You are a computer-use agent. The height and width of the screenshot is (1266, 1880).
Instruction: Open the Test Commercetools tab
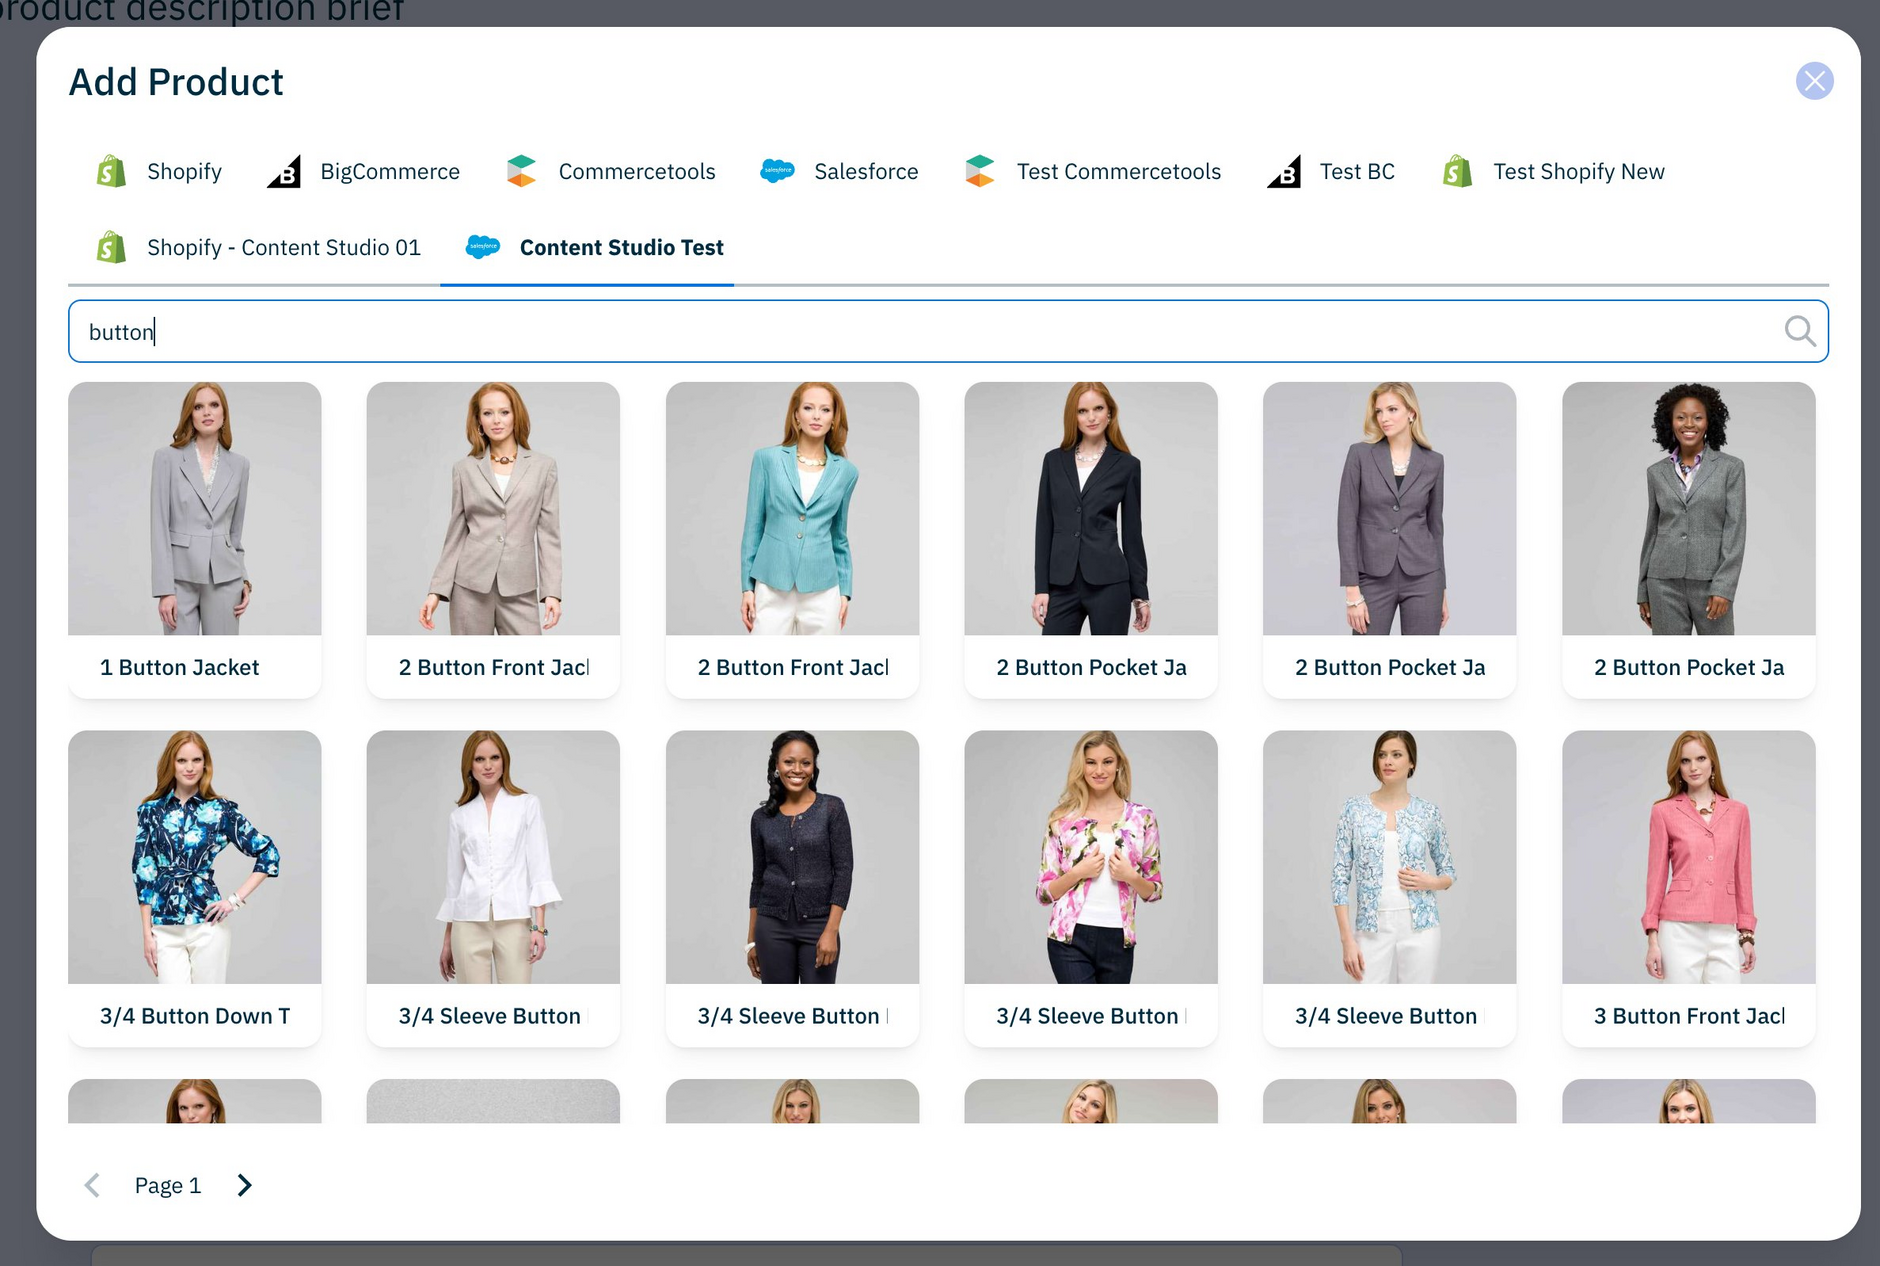1093,171
